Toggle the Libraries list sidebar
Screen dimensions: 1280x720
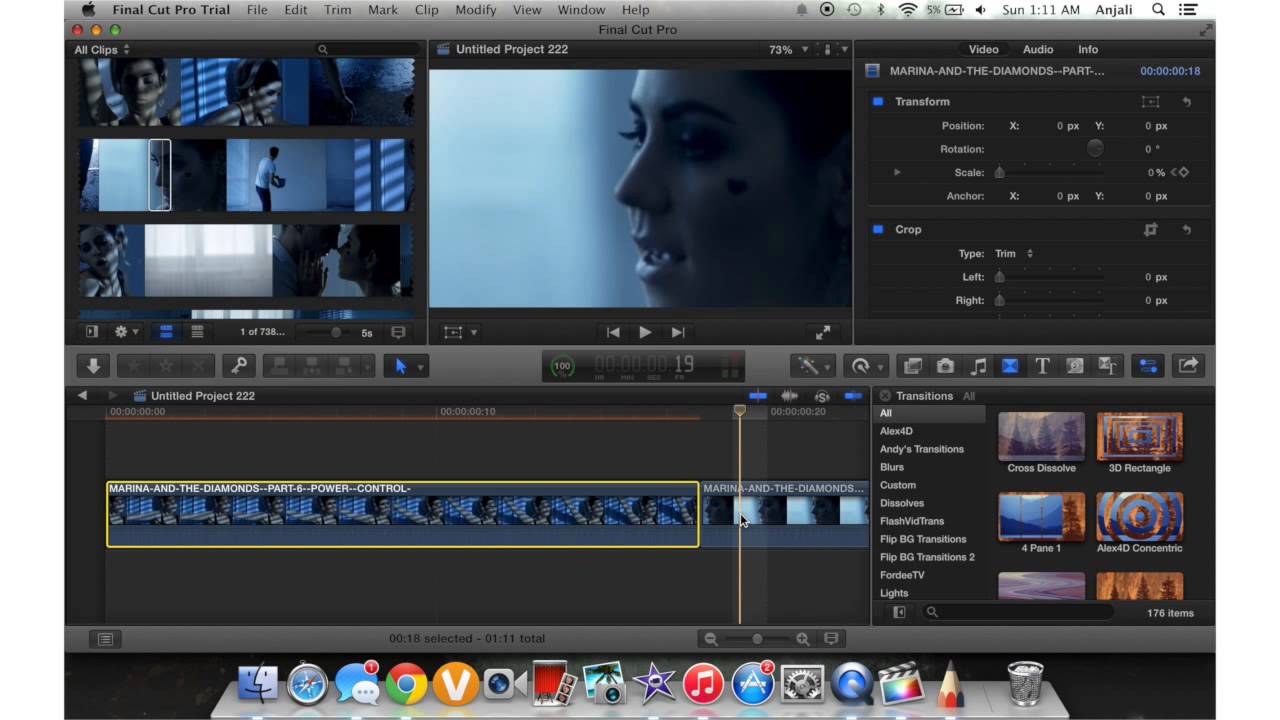coord(92,332)
